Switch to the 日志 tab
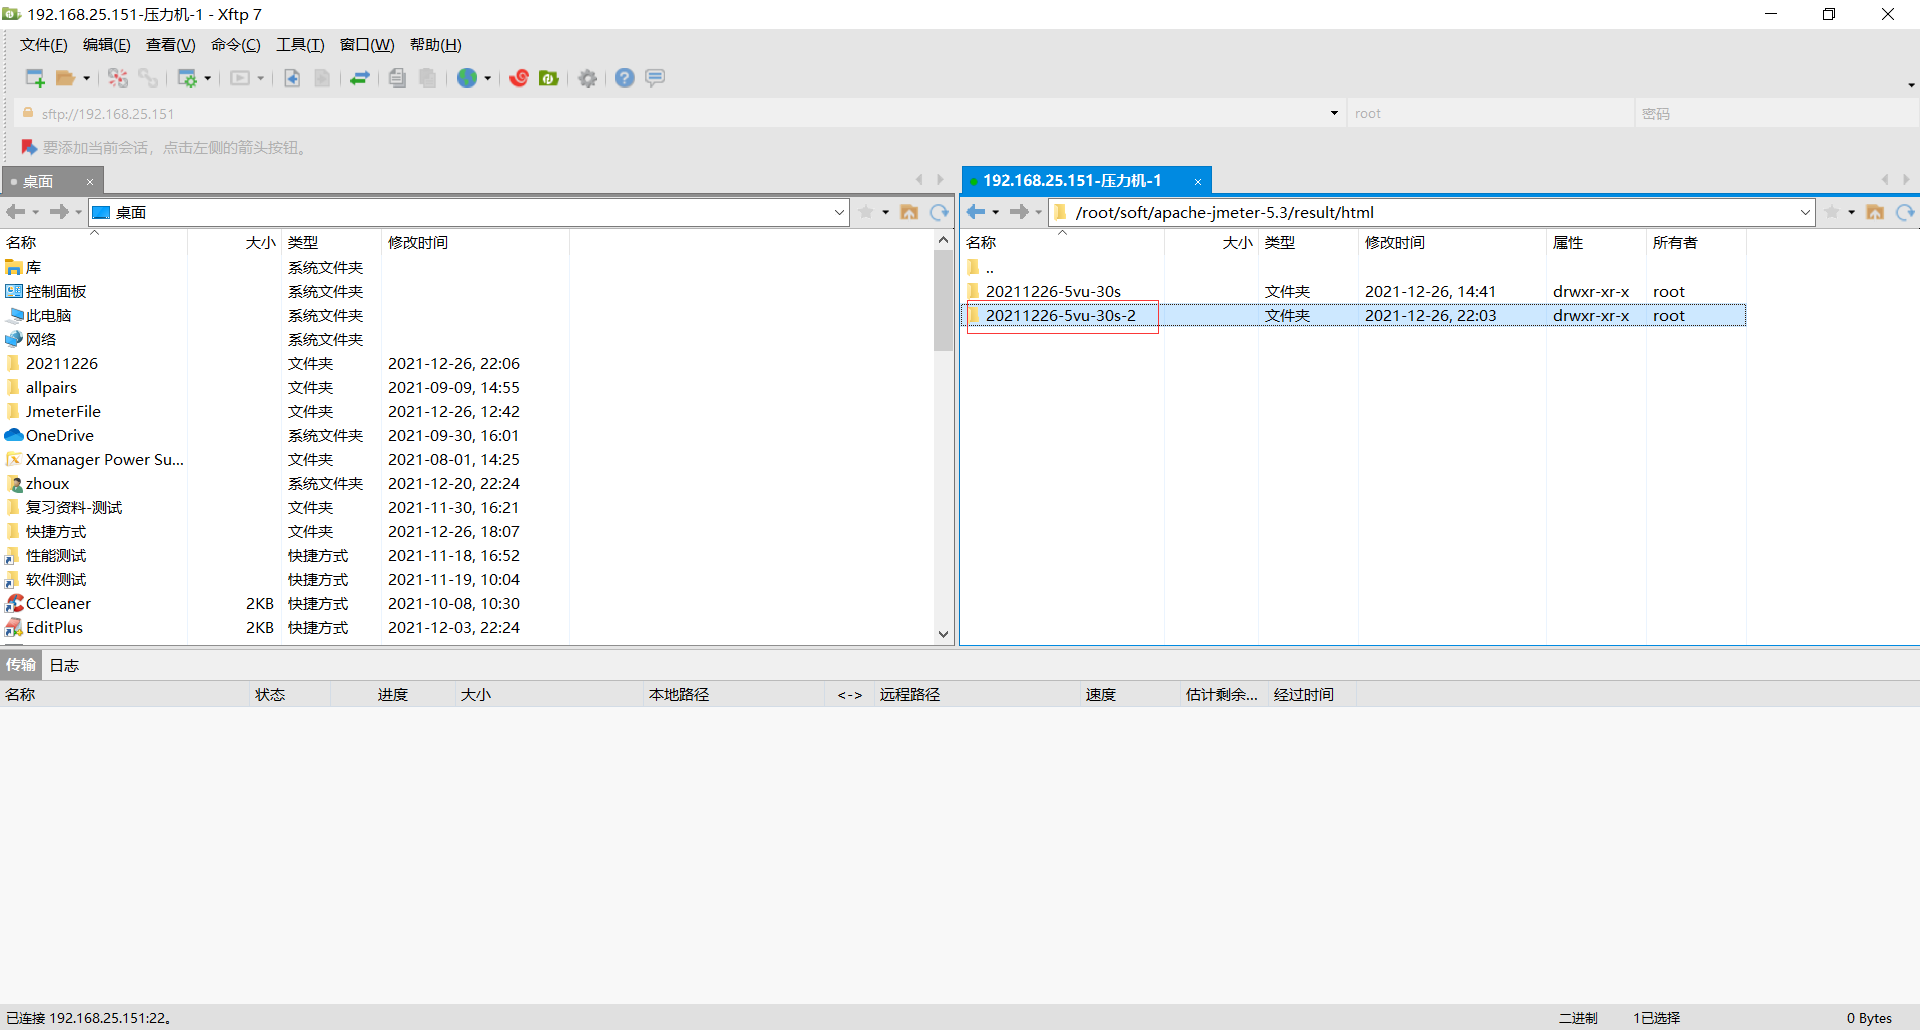 tap(64, 665)
